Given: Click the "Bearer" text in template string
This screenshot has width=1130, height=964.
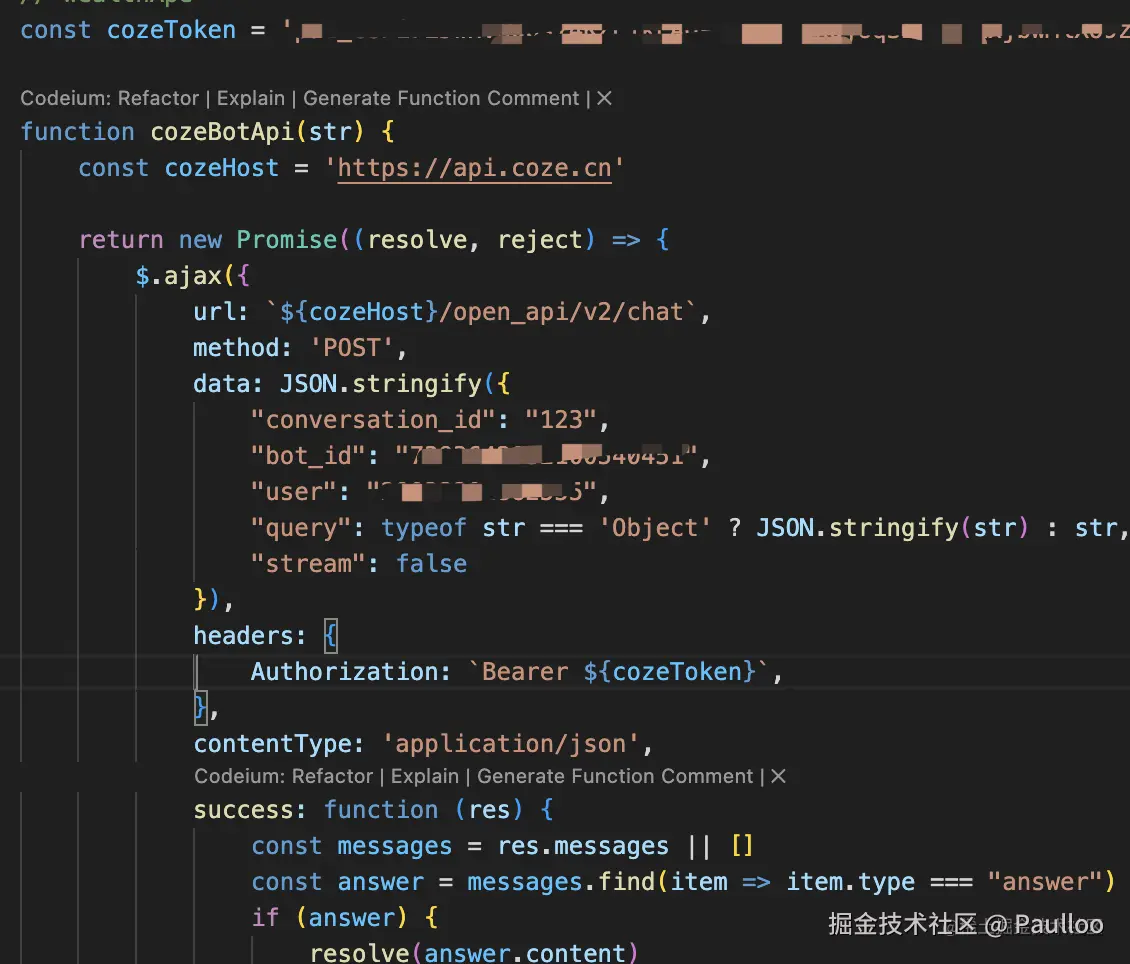Looking at the screenshot, I should pos(525,671).
